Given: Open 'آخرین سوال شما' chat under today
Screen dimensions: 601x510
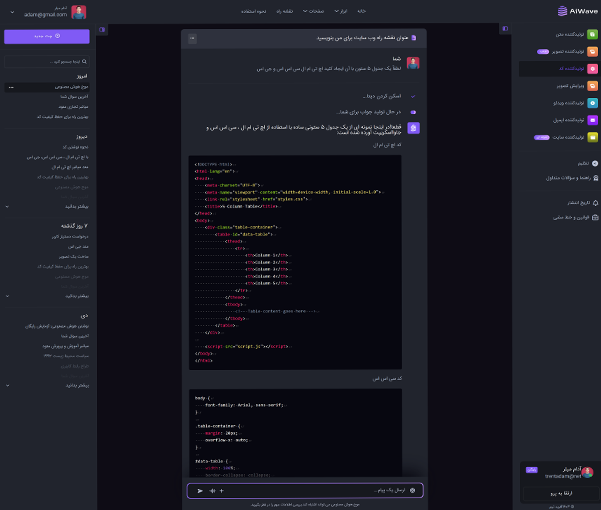Looking at the screenshot, I should click(74, 97).
